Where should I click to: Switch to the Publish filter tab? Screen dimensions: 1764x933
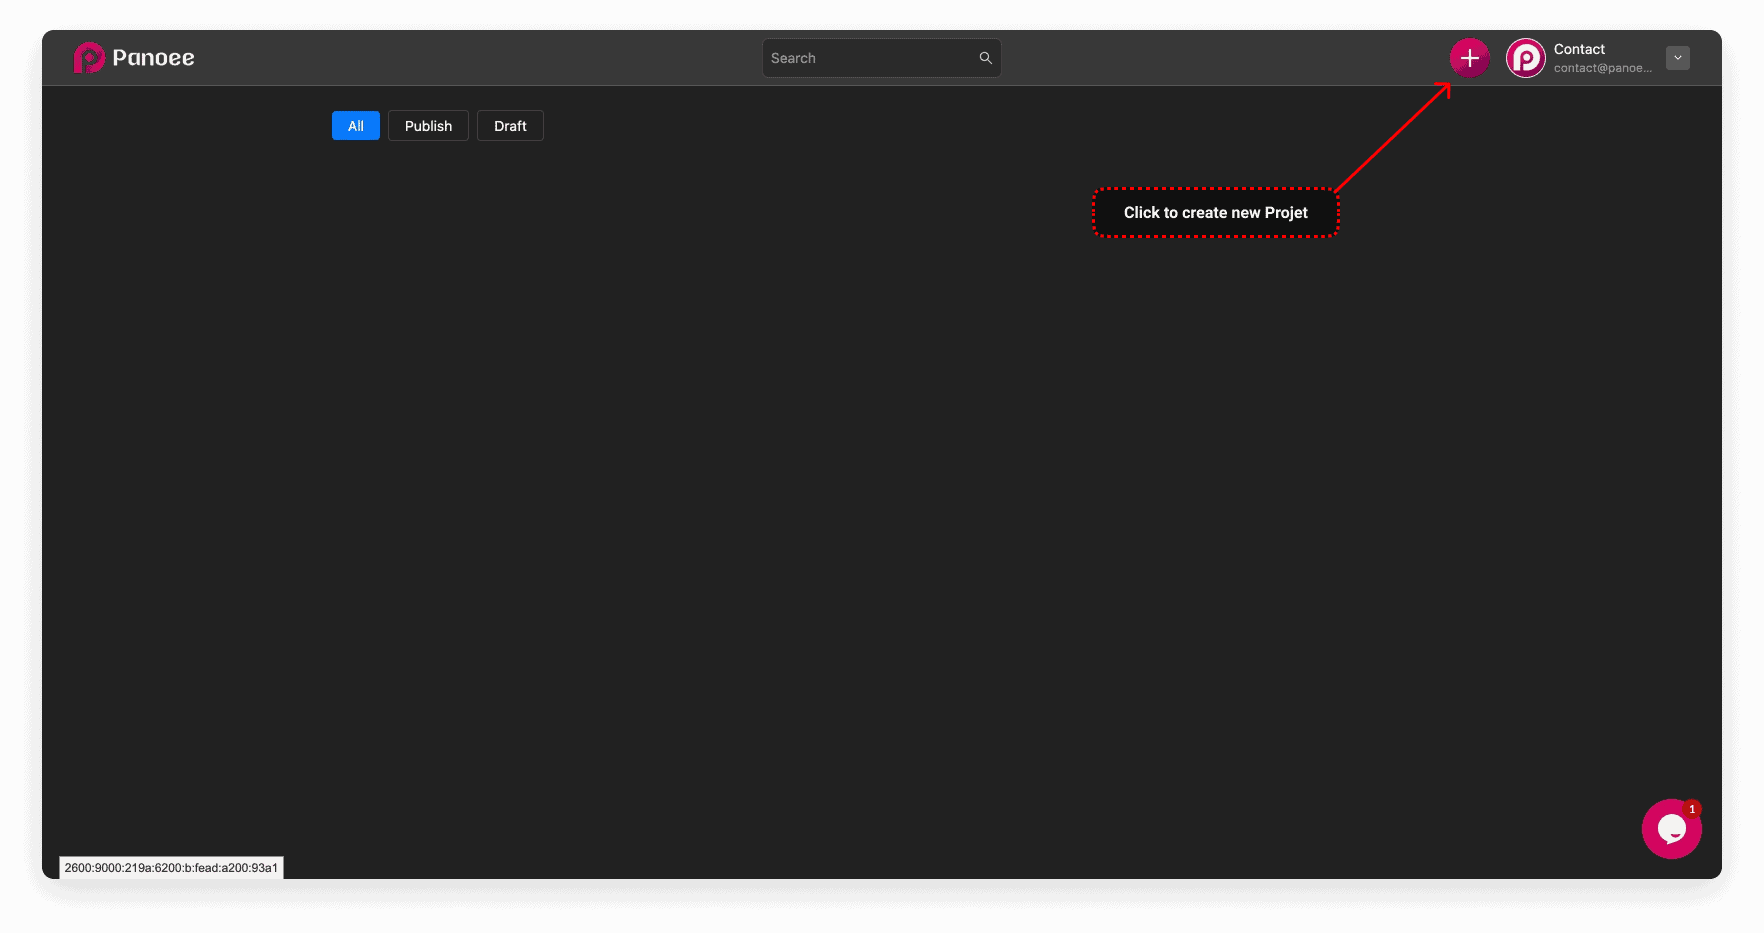tap(428, 126)
